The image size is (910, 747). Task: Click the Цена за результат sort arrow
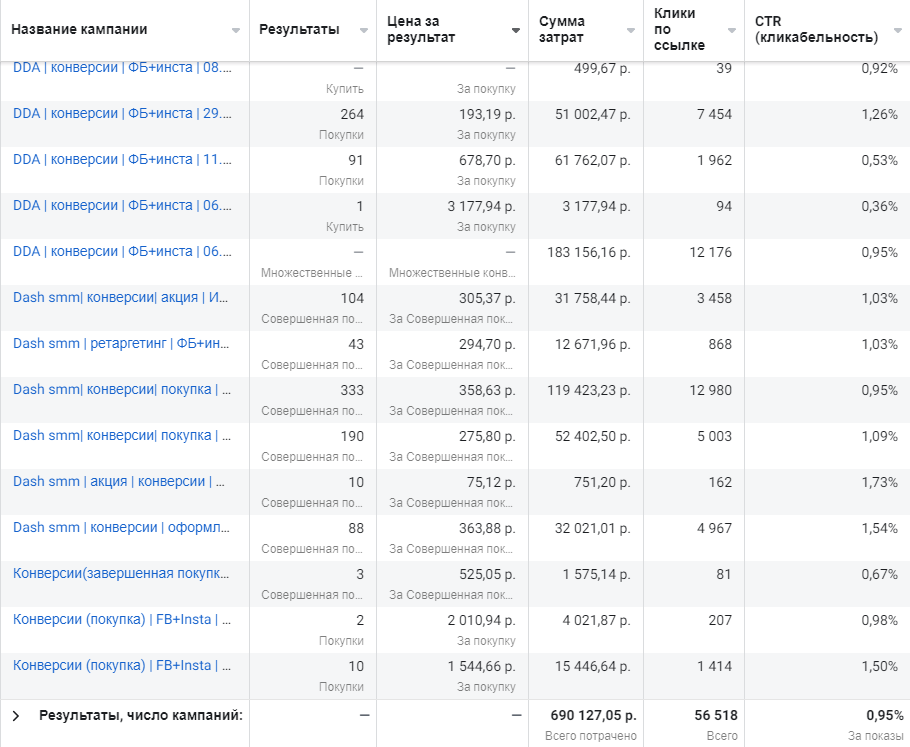[x=515, y=30]
